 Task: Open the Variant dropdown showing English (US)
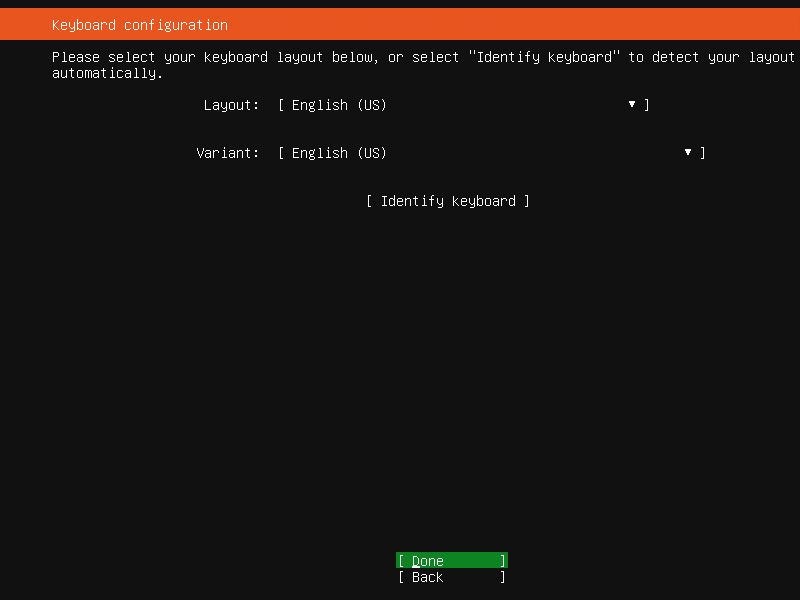(x=492, y=153)
